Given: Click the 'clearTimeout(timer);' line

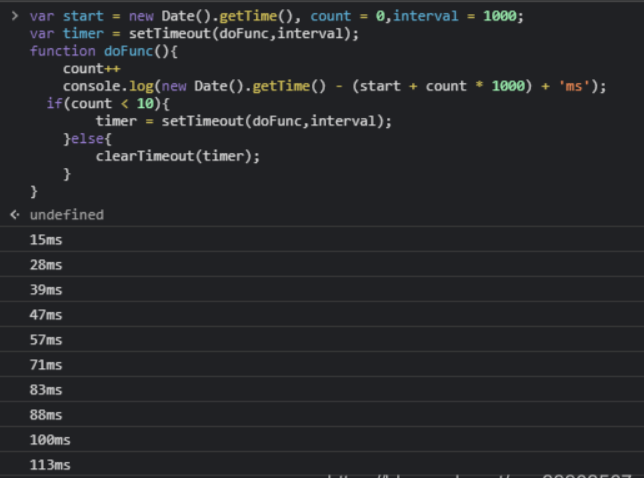Looking at the screenshot, I should tap(178, 156).
